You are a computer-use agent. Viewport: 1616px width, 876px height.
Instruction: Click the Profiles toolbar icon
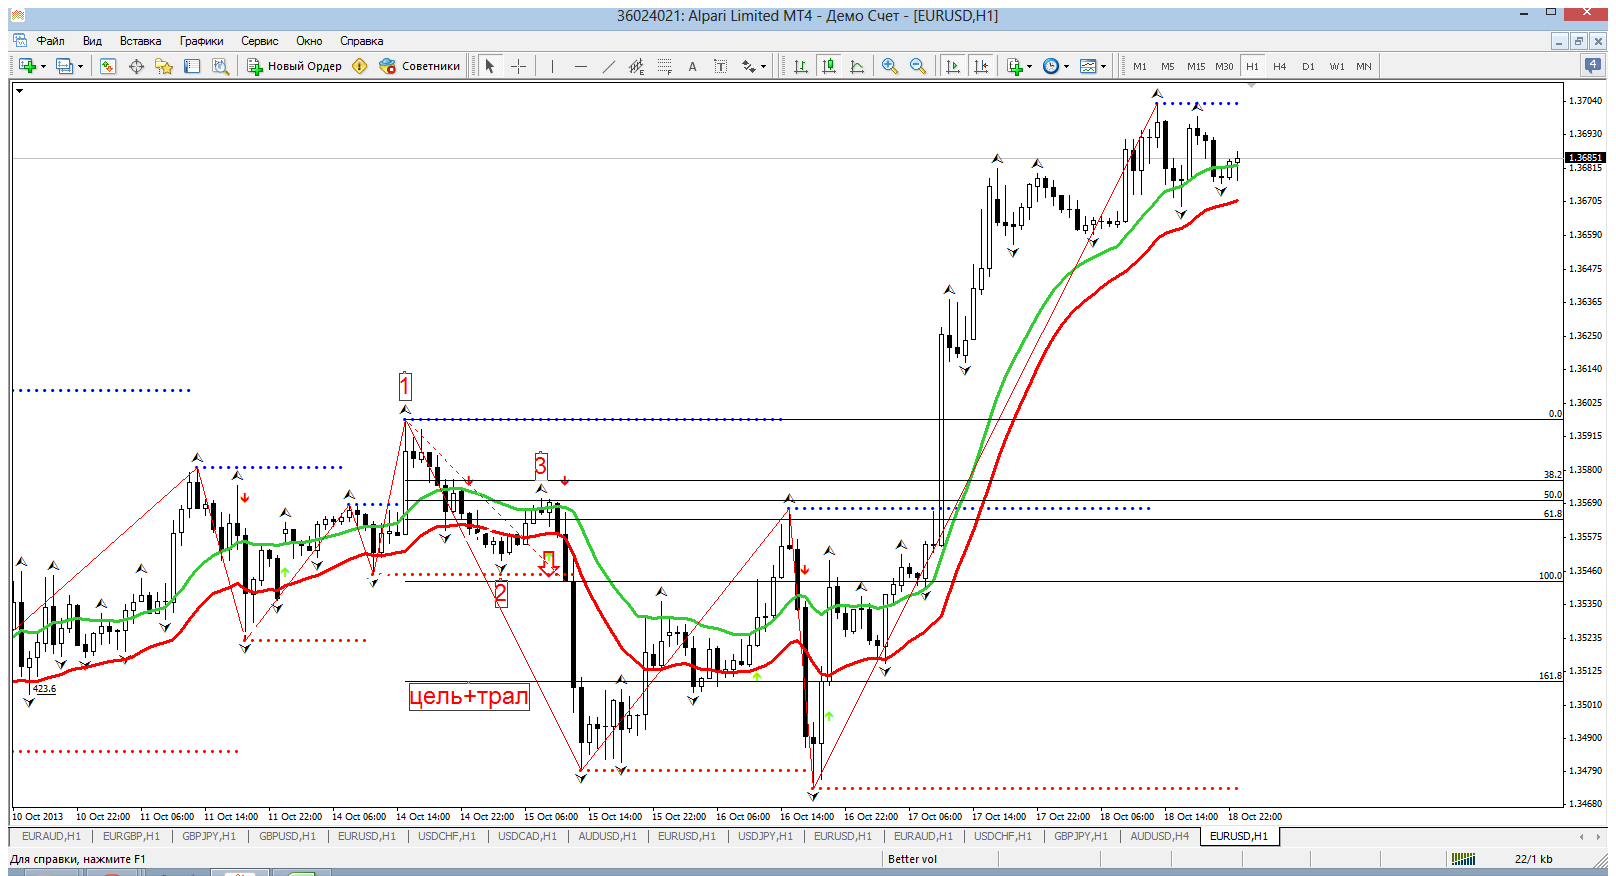64,66
